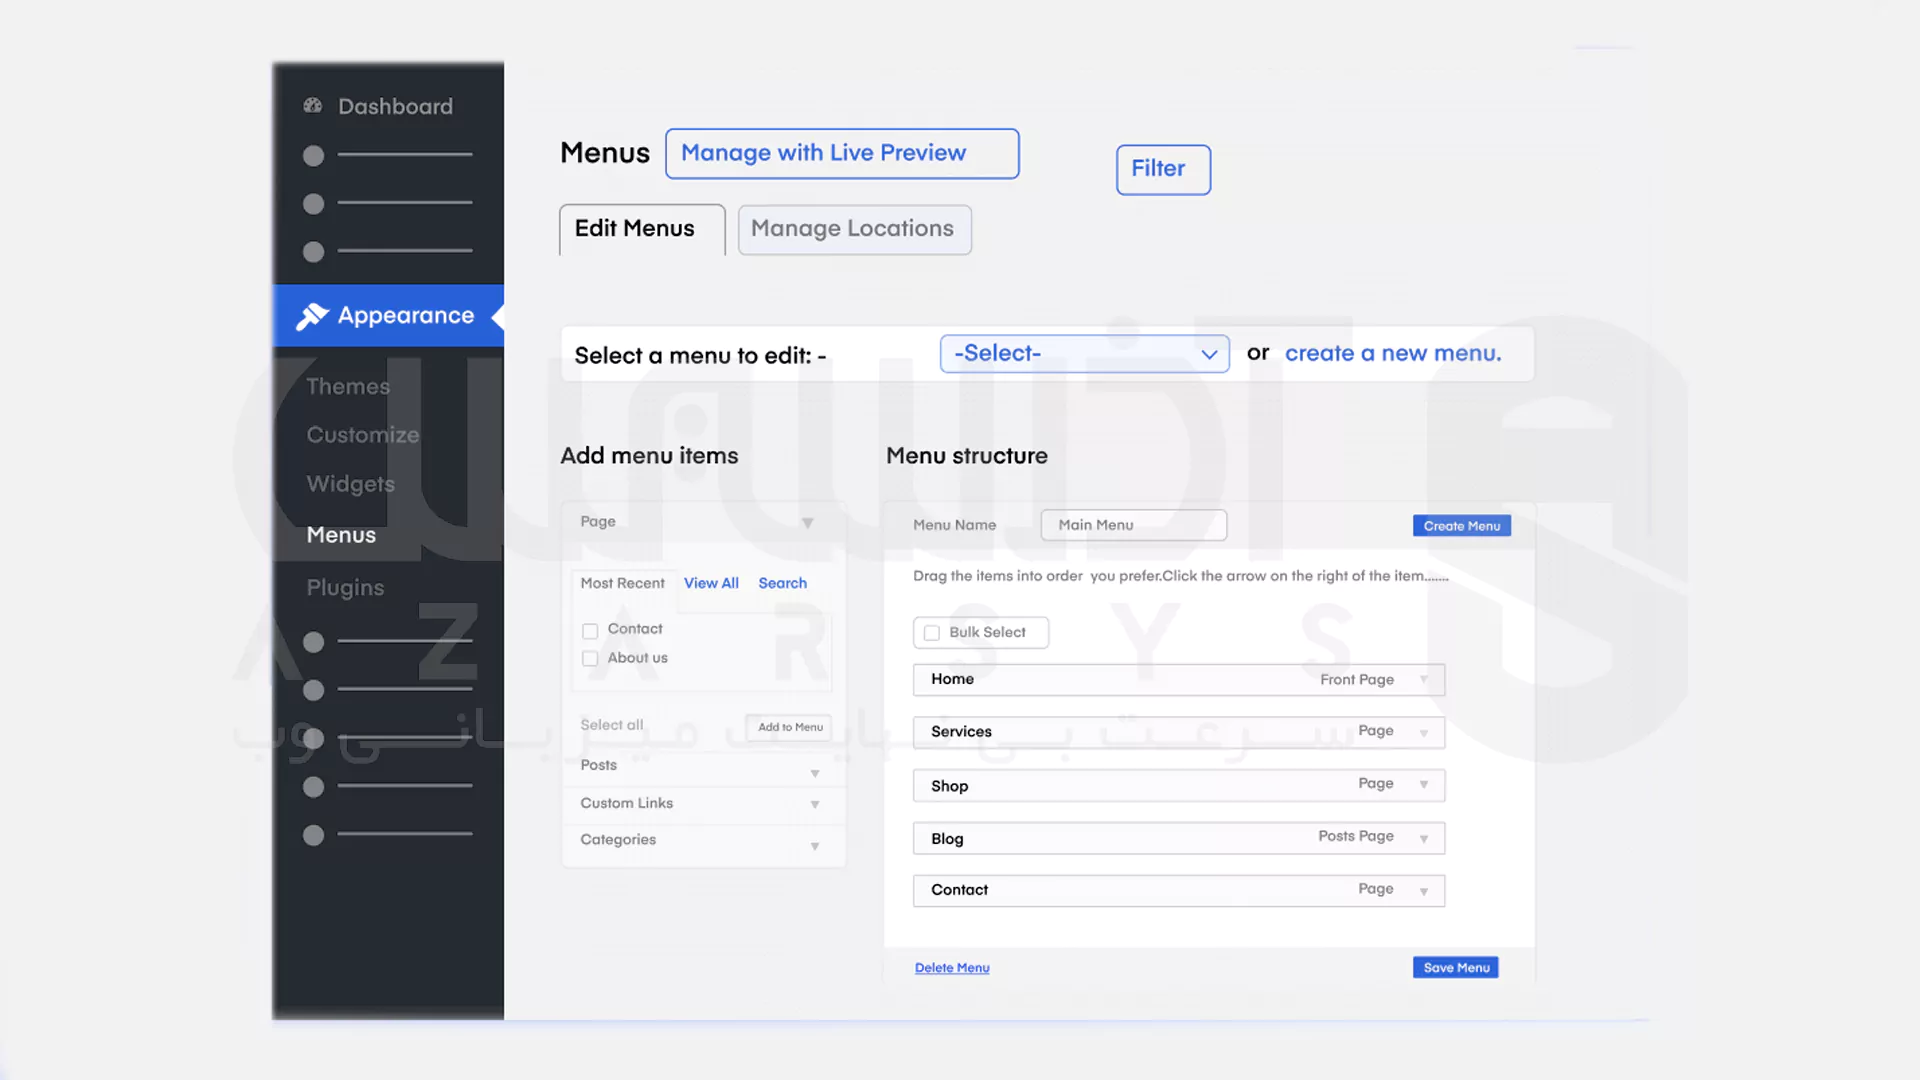Screen dimensions: 1920x1080
Task: Click the Appearance paintbrush icon
Action: (x=312, y=316)
